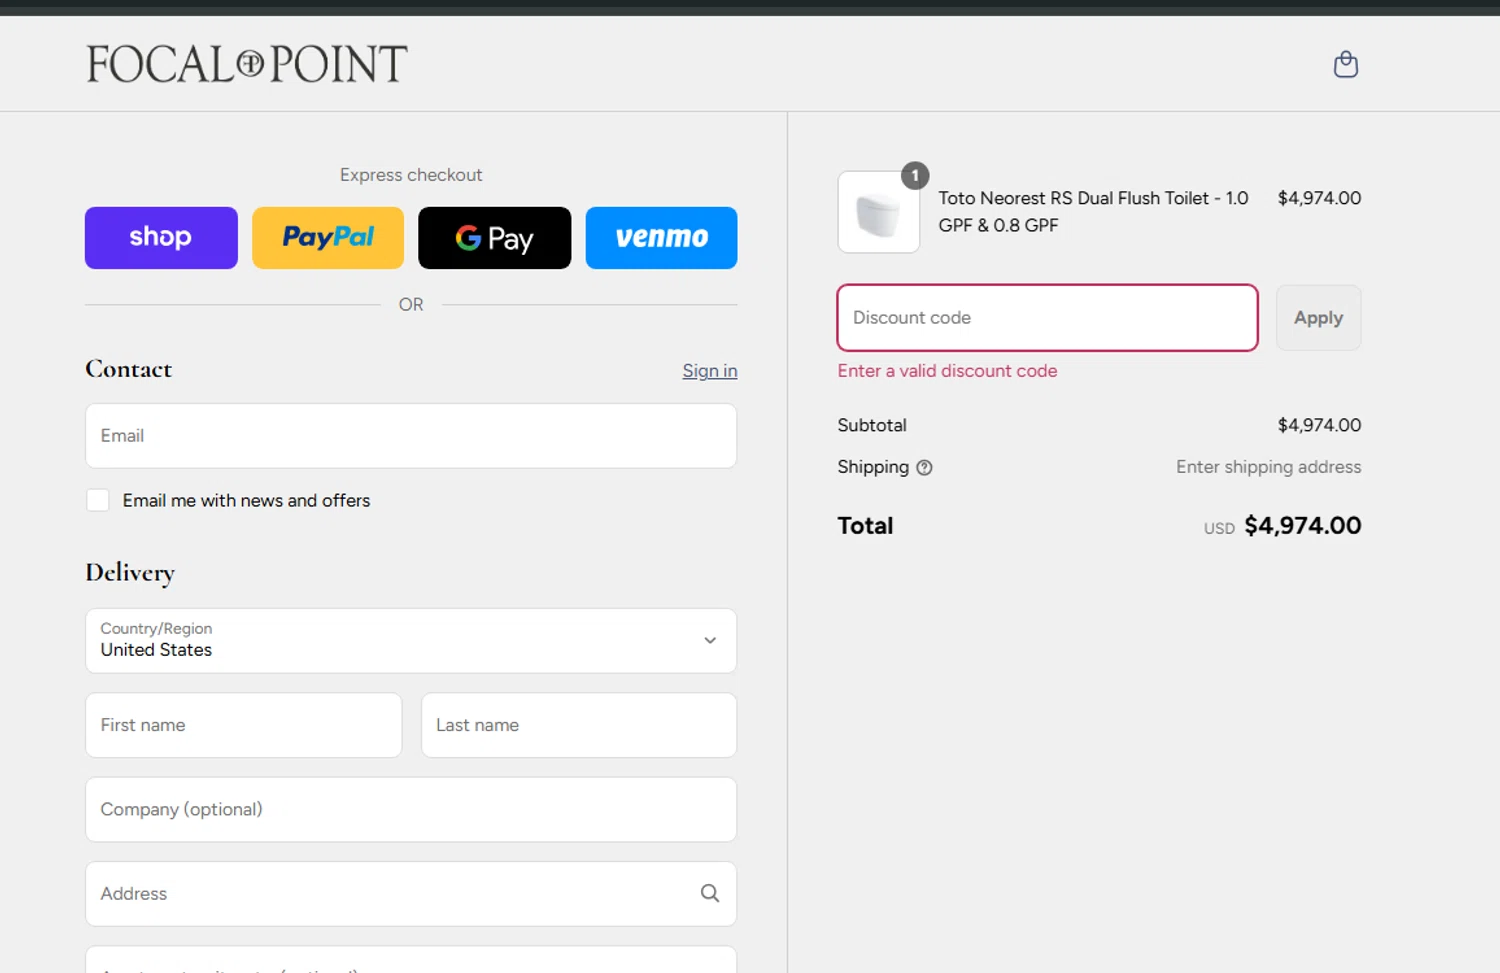Click the Apply discount button
This screenshot has height=973, width=1500.
tap(1318, 318)
